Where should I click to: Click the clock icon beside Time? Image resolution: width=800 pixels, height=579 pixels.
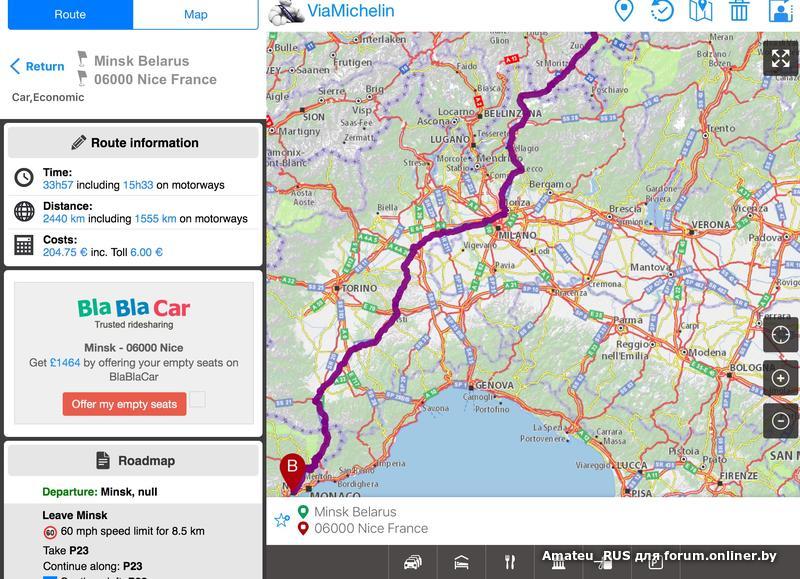(x=24, y=178)
